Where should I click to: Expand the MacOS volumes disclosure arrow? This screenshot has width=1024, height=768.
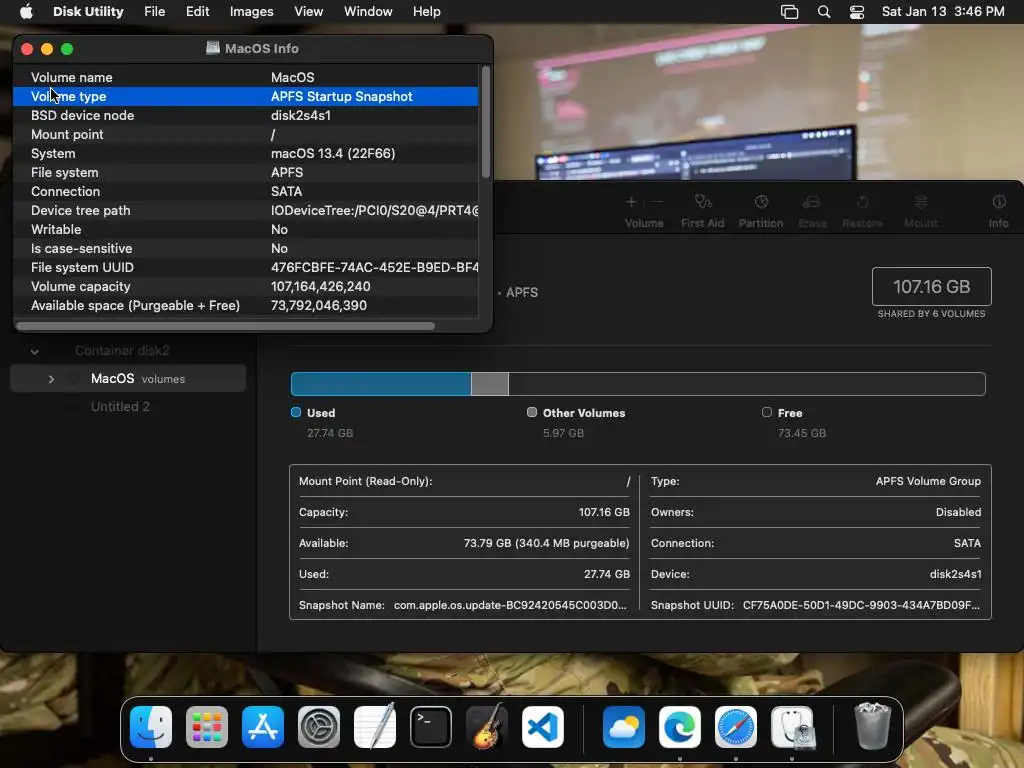tap(51, 379)
